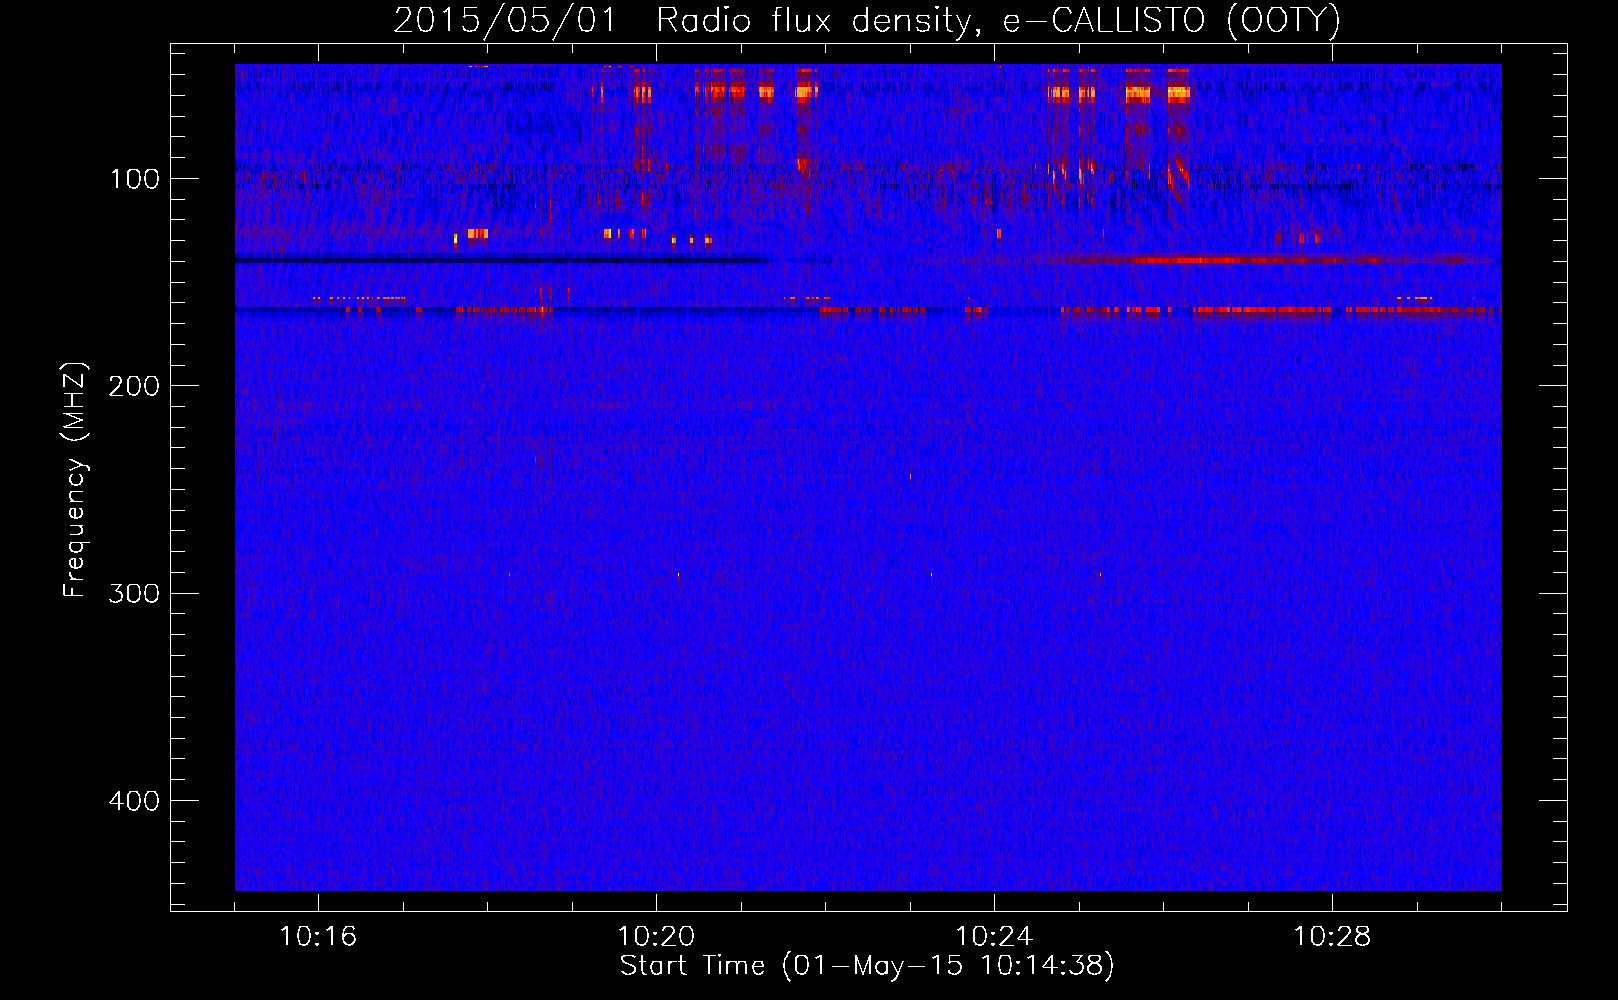Screen dimensions: 1618x1000
Task: Click the 10:20 time tick label
Action: click(656, 937)
